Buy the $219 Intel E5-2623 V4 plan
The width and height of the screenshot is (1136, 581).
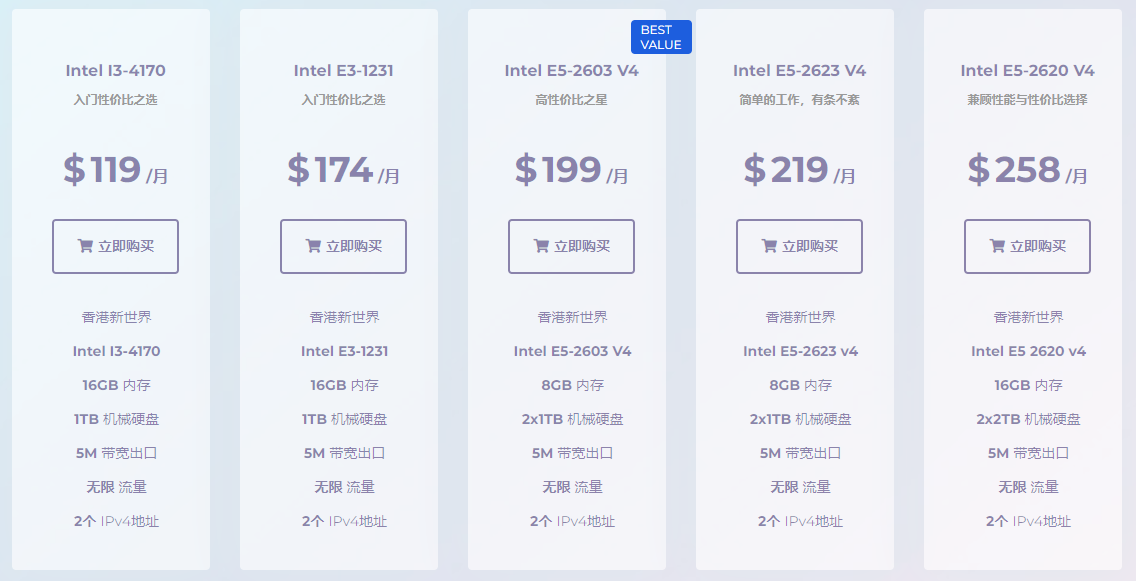[x=799, y=246]
